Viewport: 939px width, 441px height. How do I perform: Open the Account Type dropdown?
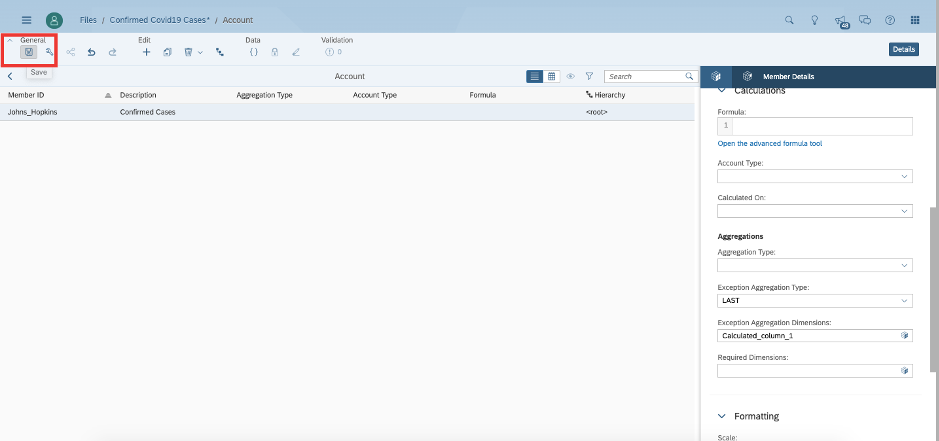[814, 176]
